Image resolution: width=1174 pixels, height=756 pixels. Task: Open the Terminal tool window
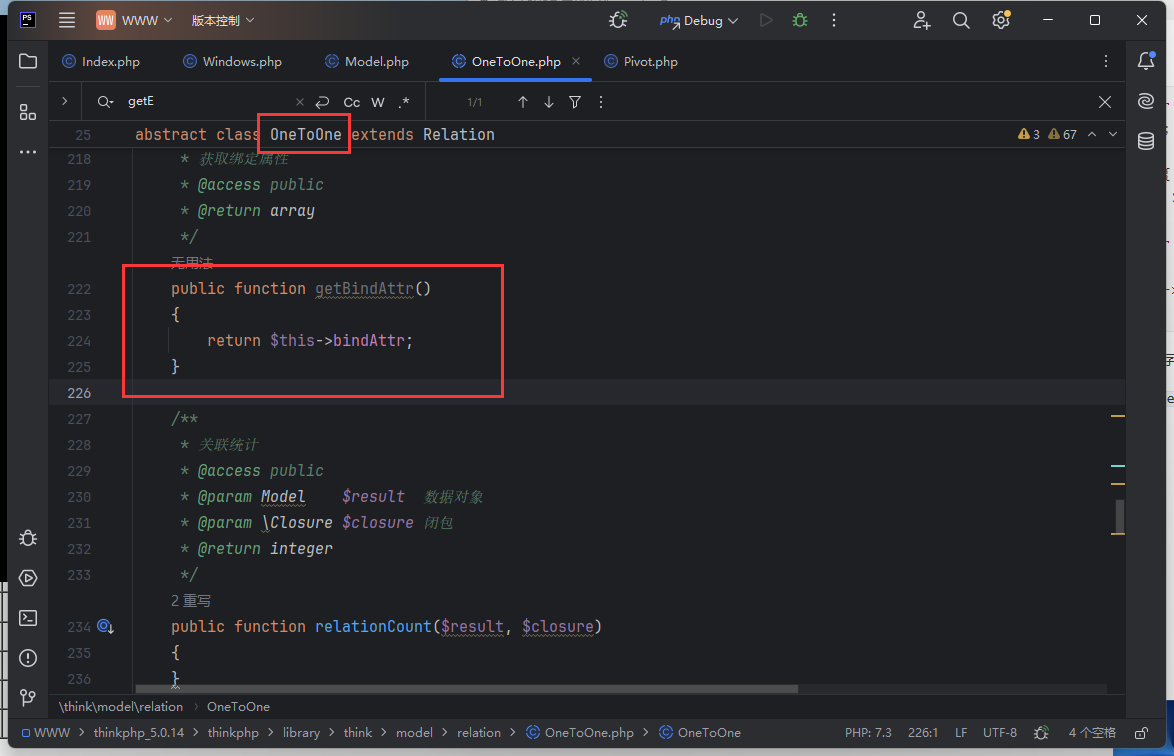click(x=28, y=618)
